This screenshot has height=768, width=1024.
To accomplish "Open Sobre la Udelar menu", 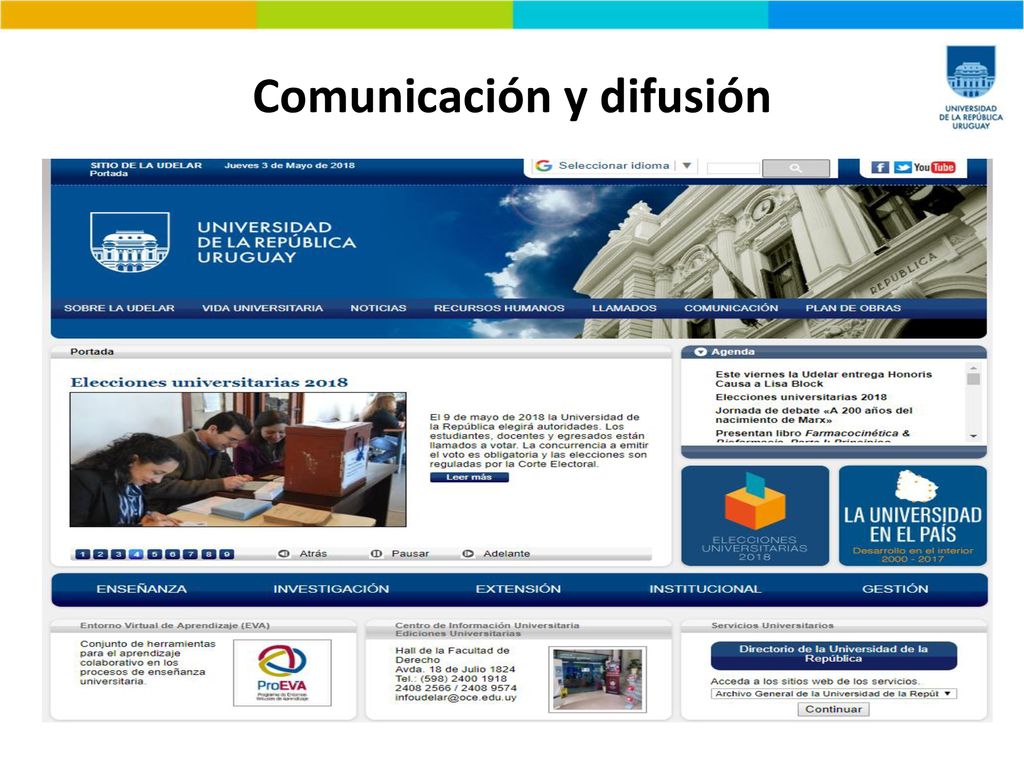I will [120, 308].
